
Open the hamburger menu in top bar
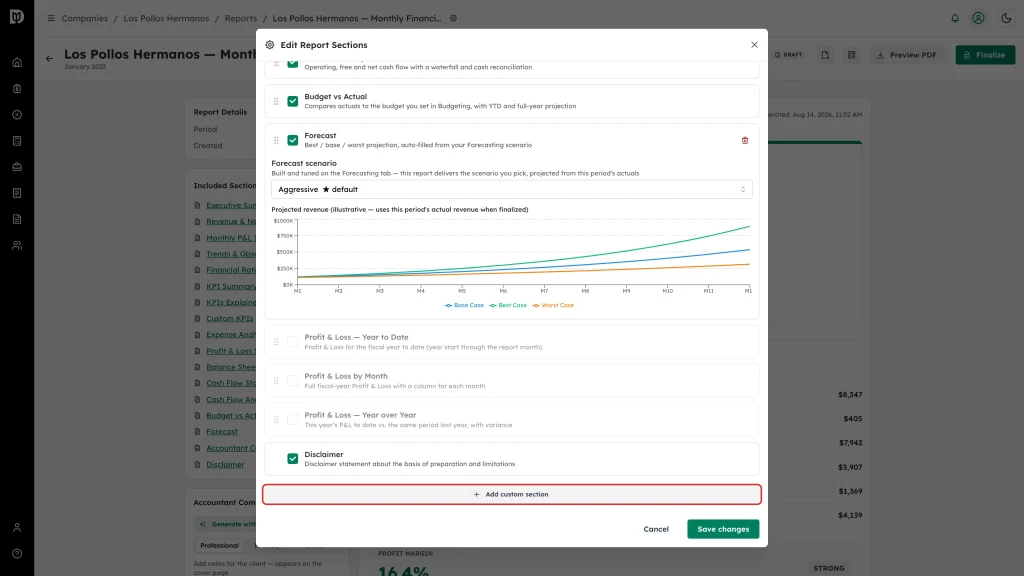coord(51,18)
